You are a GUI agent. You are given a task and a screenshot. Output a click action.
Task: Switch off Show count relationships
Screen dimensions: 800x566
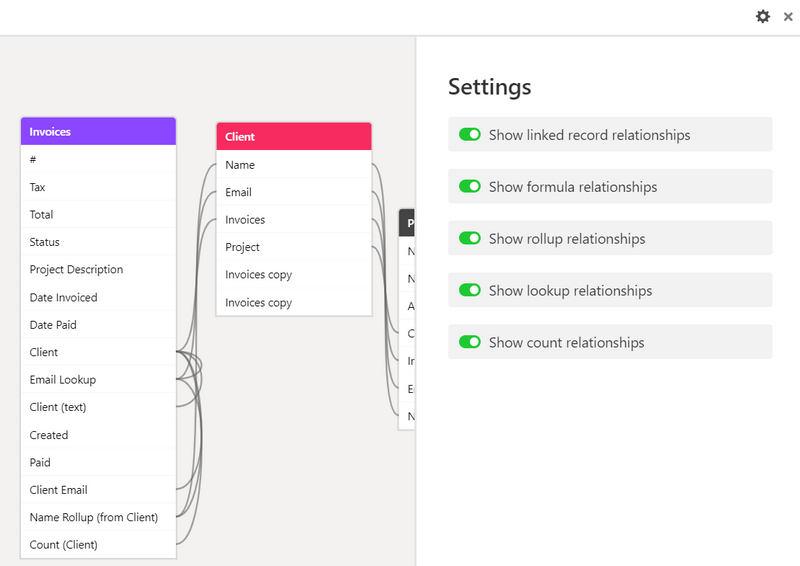click(x=470, y=343)
